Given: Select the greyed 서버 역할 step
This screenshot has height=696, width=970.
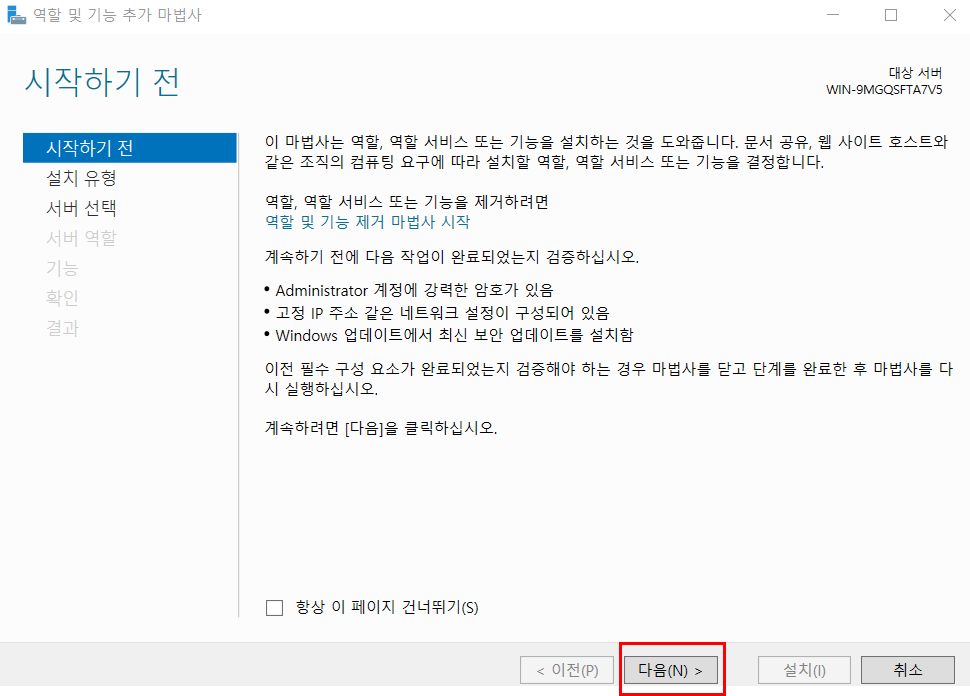Looking at the screenshot, I should click(81, 238).
